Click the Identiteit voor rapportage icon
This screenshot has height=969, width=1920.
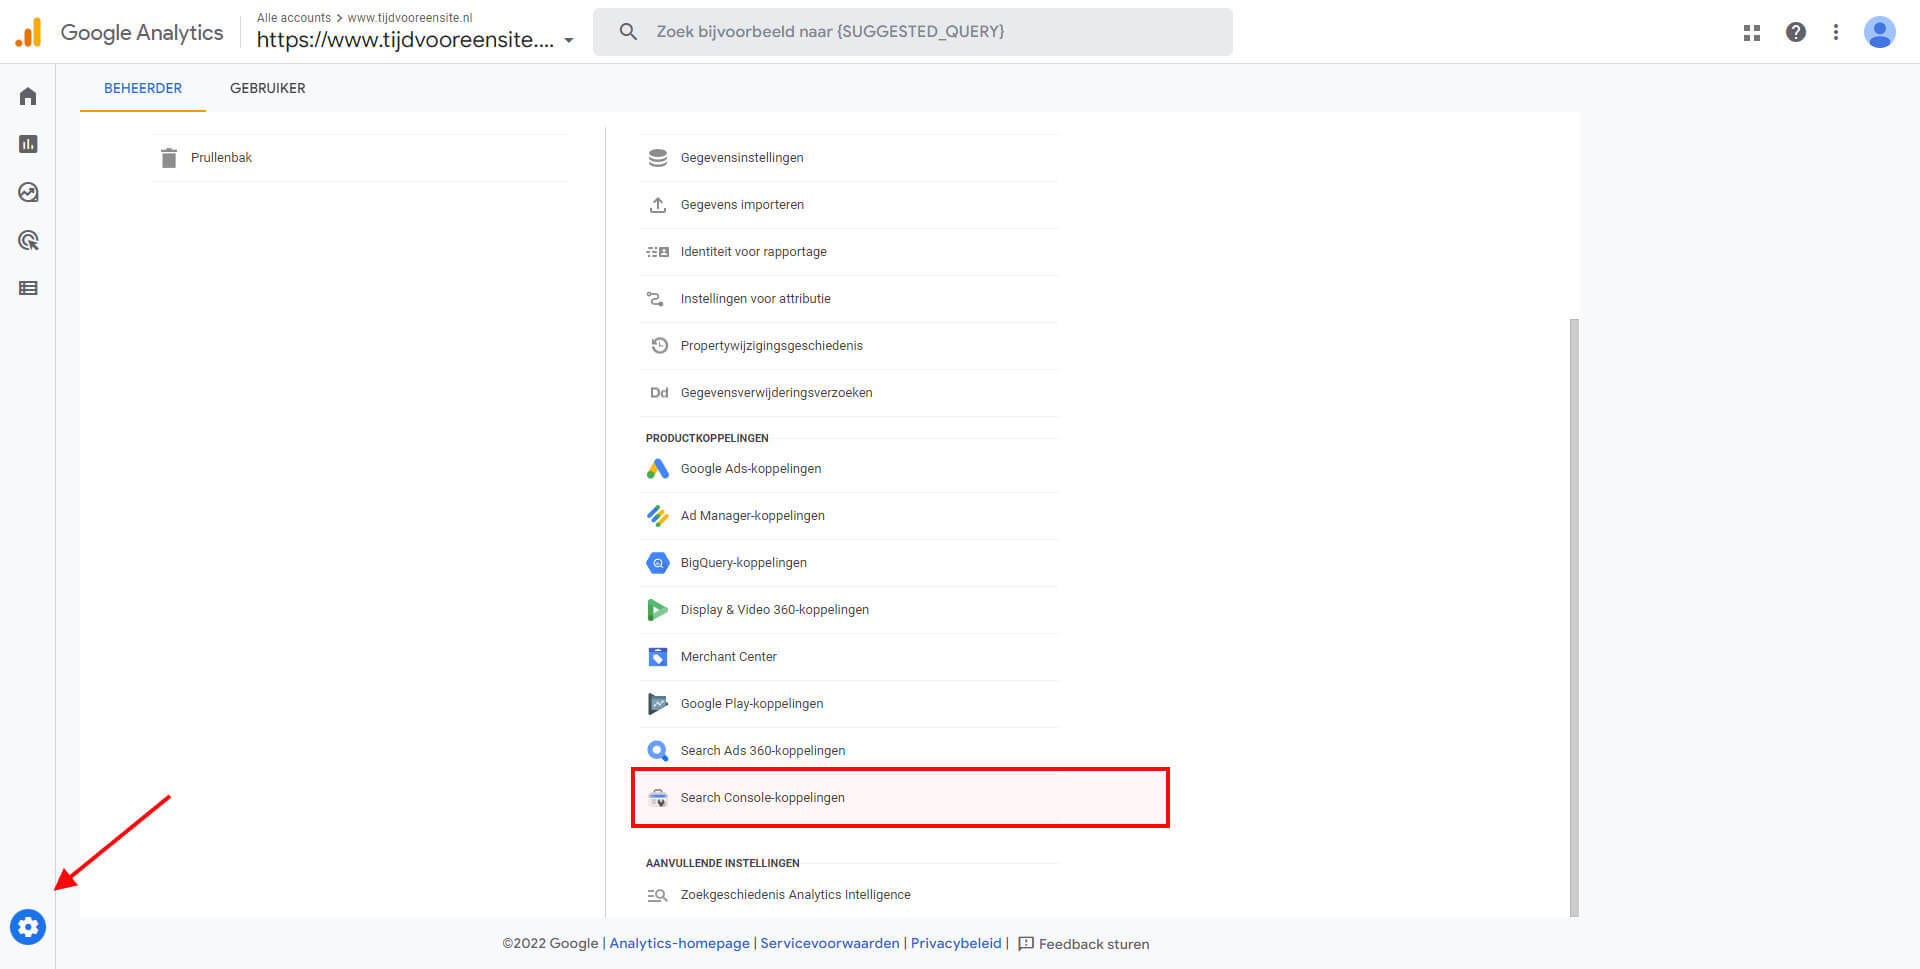point(658,252)
